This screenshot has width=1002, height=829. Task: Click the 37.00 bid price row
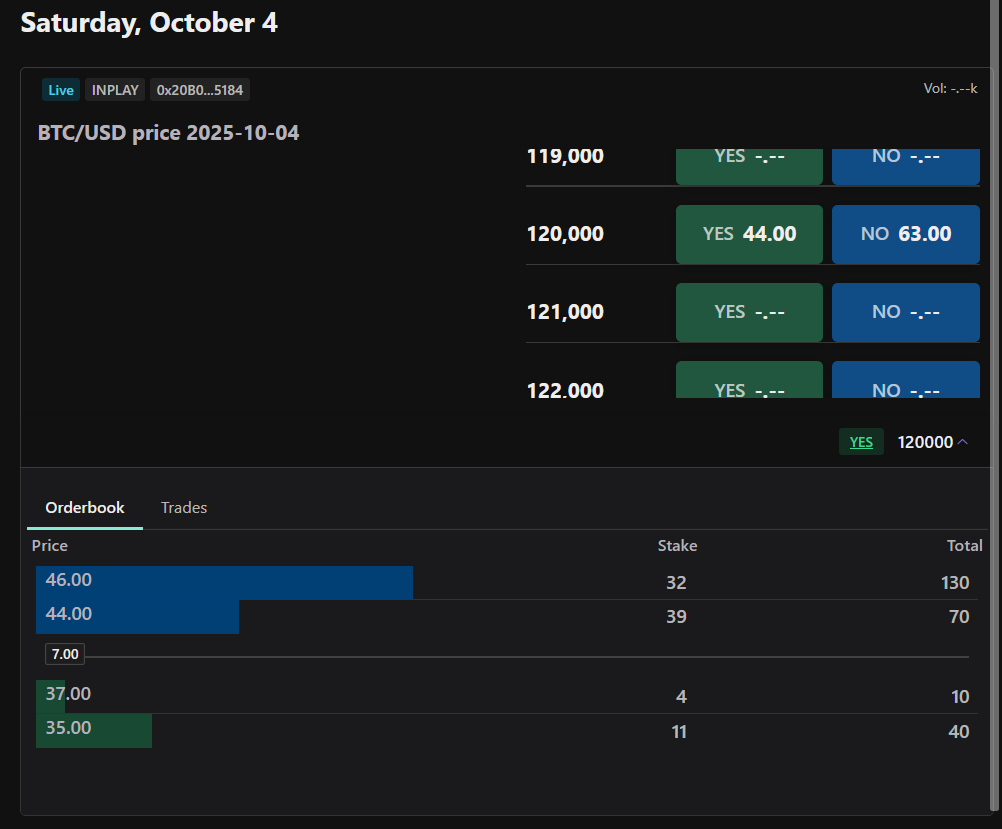pyautogui.click(x=68, y=694)
